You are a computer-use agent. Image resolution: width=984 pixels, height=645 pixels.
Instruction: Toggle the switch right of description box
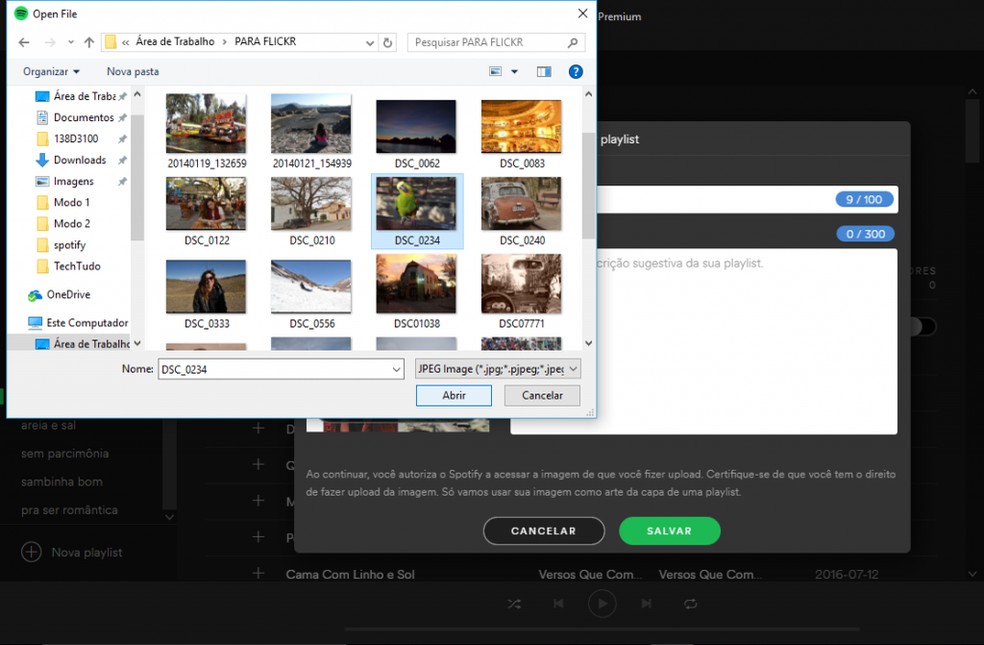tap(925, 327)
